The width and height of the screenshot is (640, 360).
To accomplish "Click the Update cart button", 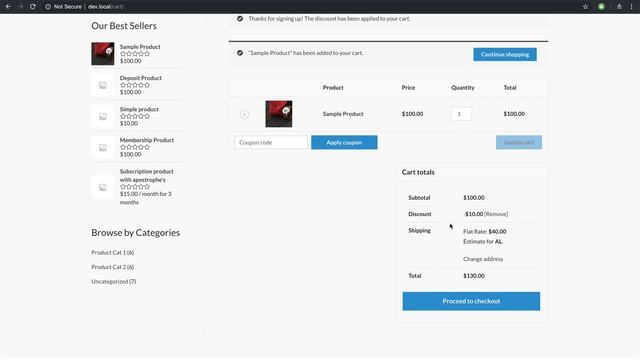I will tap(519, 142).
